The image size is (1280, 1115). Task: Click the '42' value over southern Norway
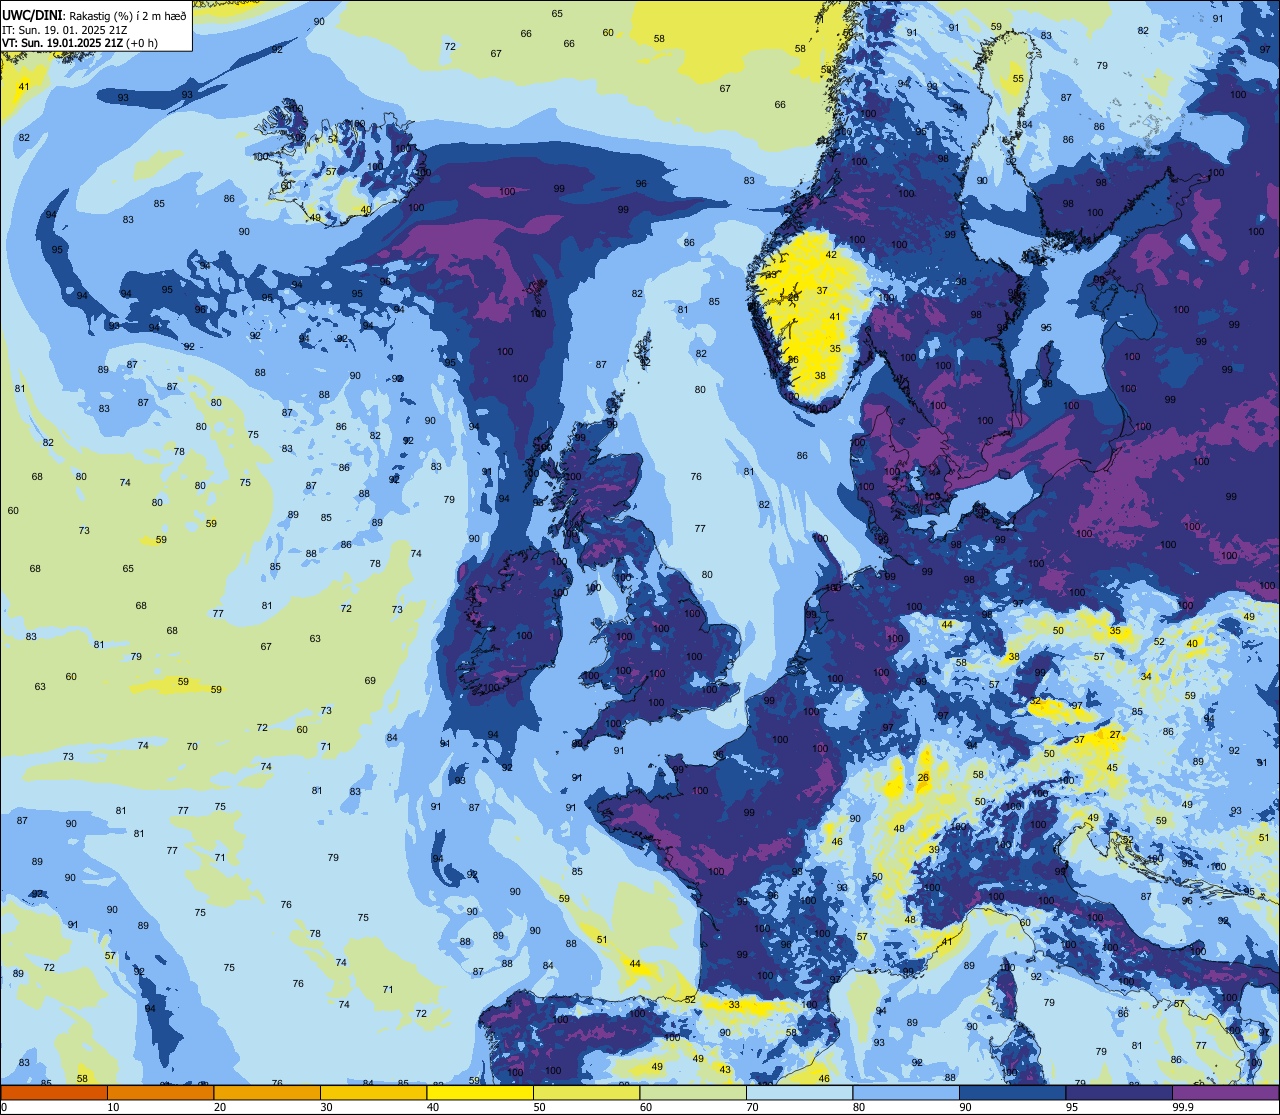830,255
